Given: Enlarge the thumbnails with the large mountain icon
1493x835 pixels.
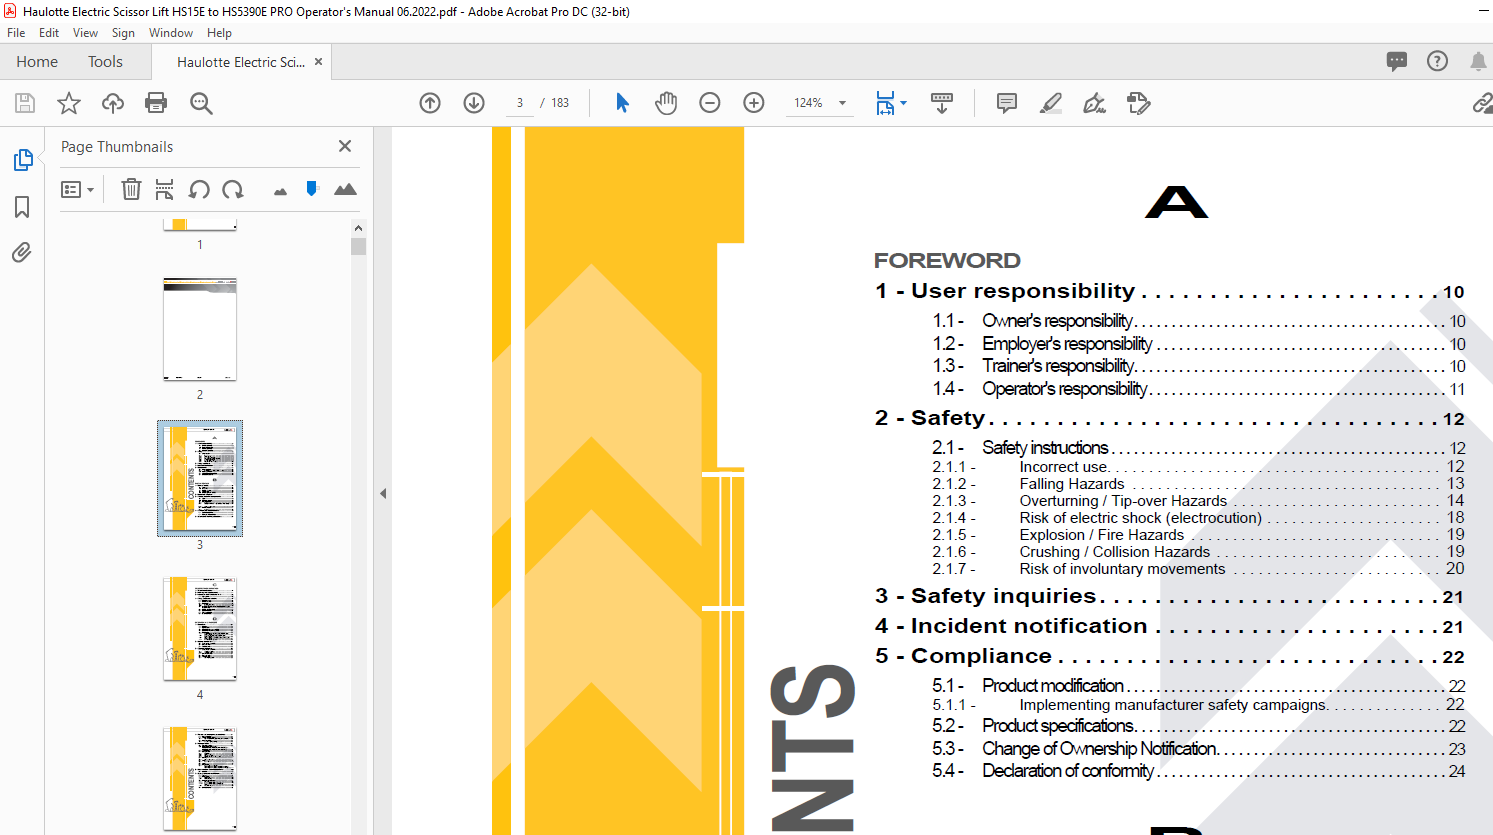Looking at the screenshot, I should (345, 189).
